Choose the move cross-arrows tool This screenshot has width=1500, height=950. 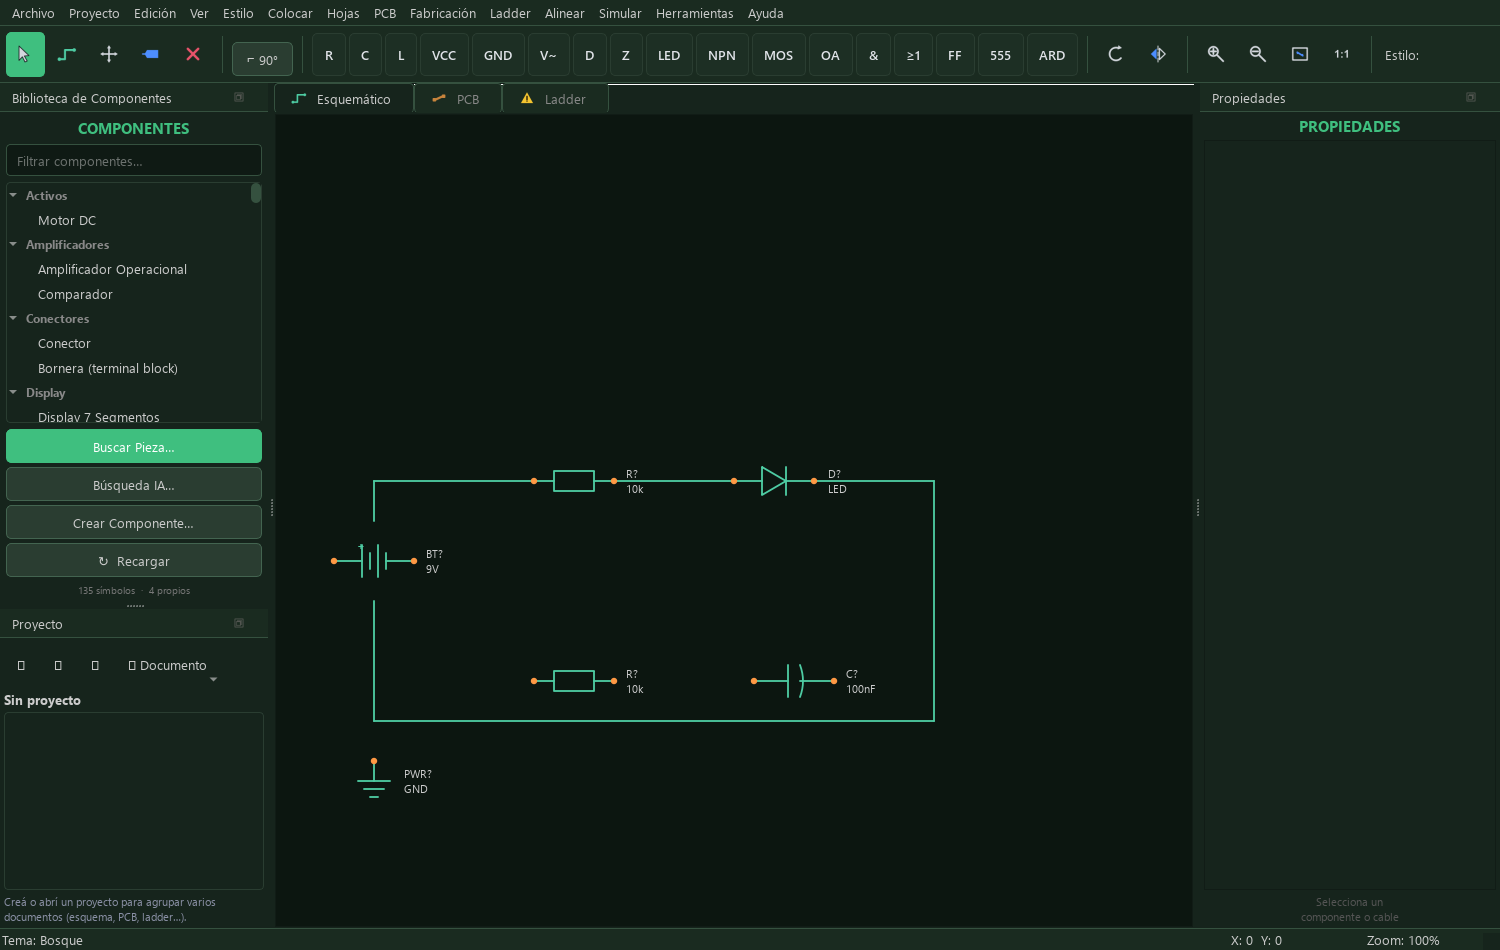pos(109,55)
